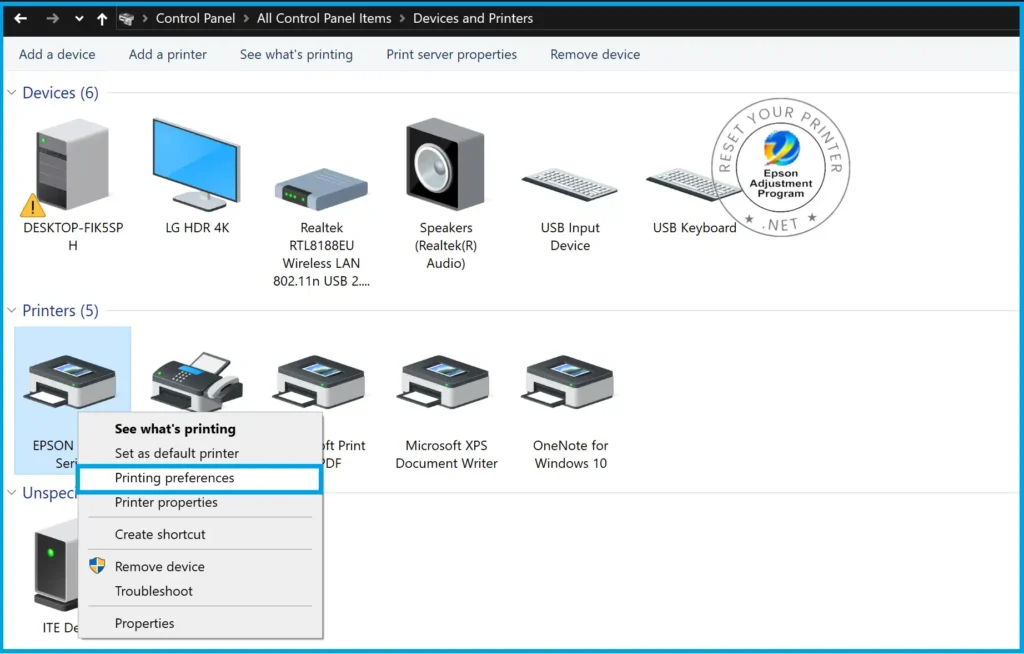Click See what's printing in the toolbar

point(296,54)
